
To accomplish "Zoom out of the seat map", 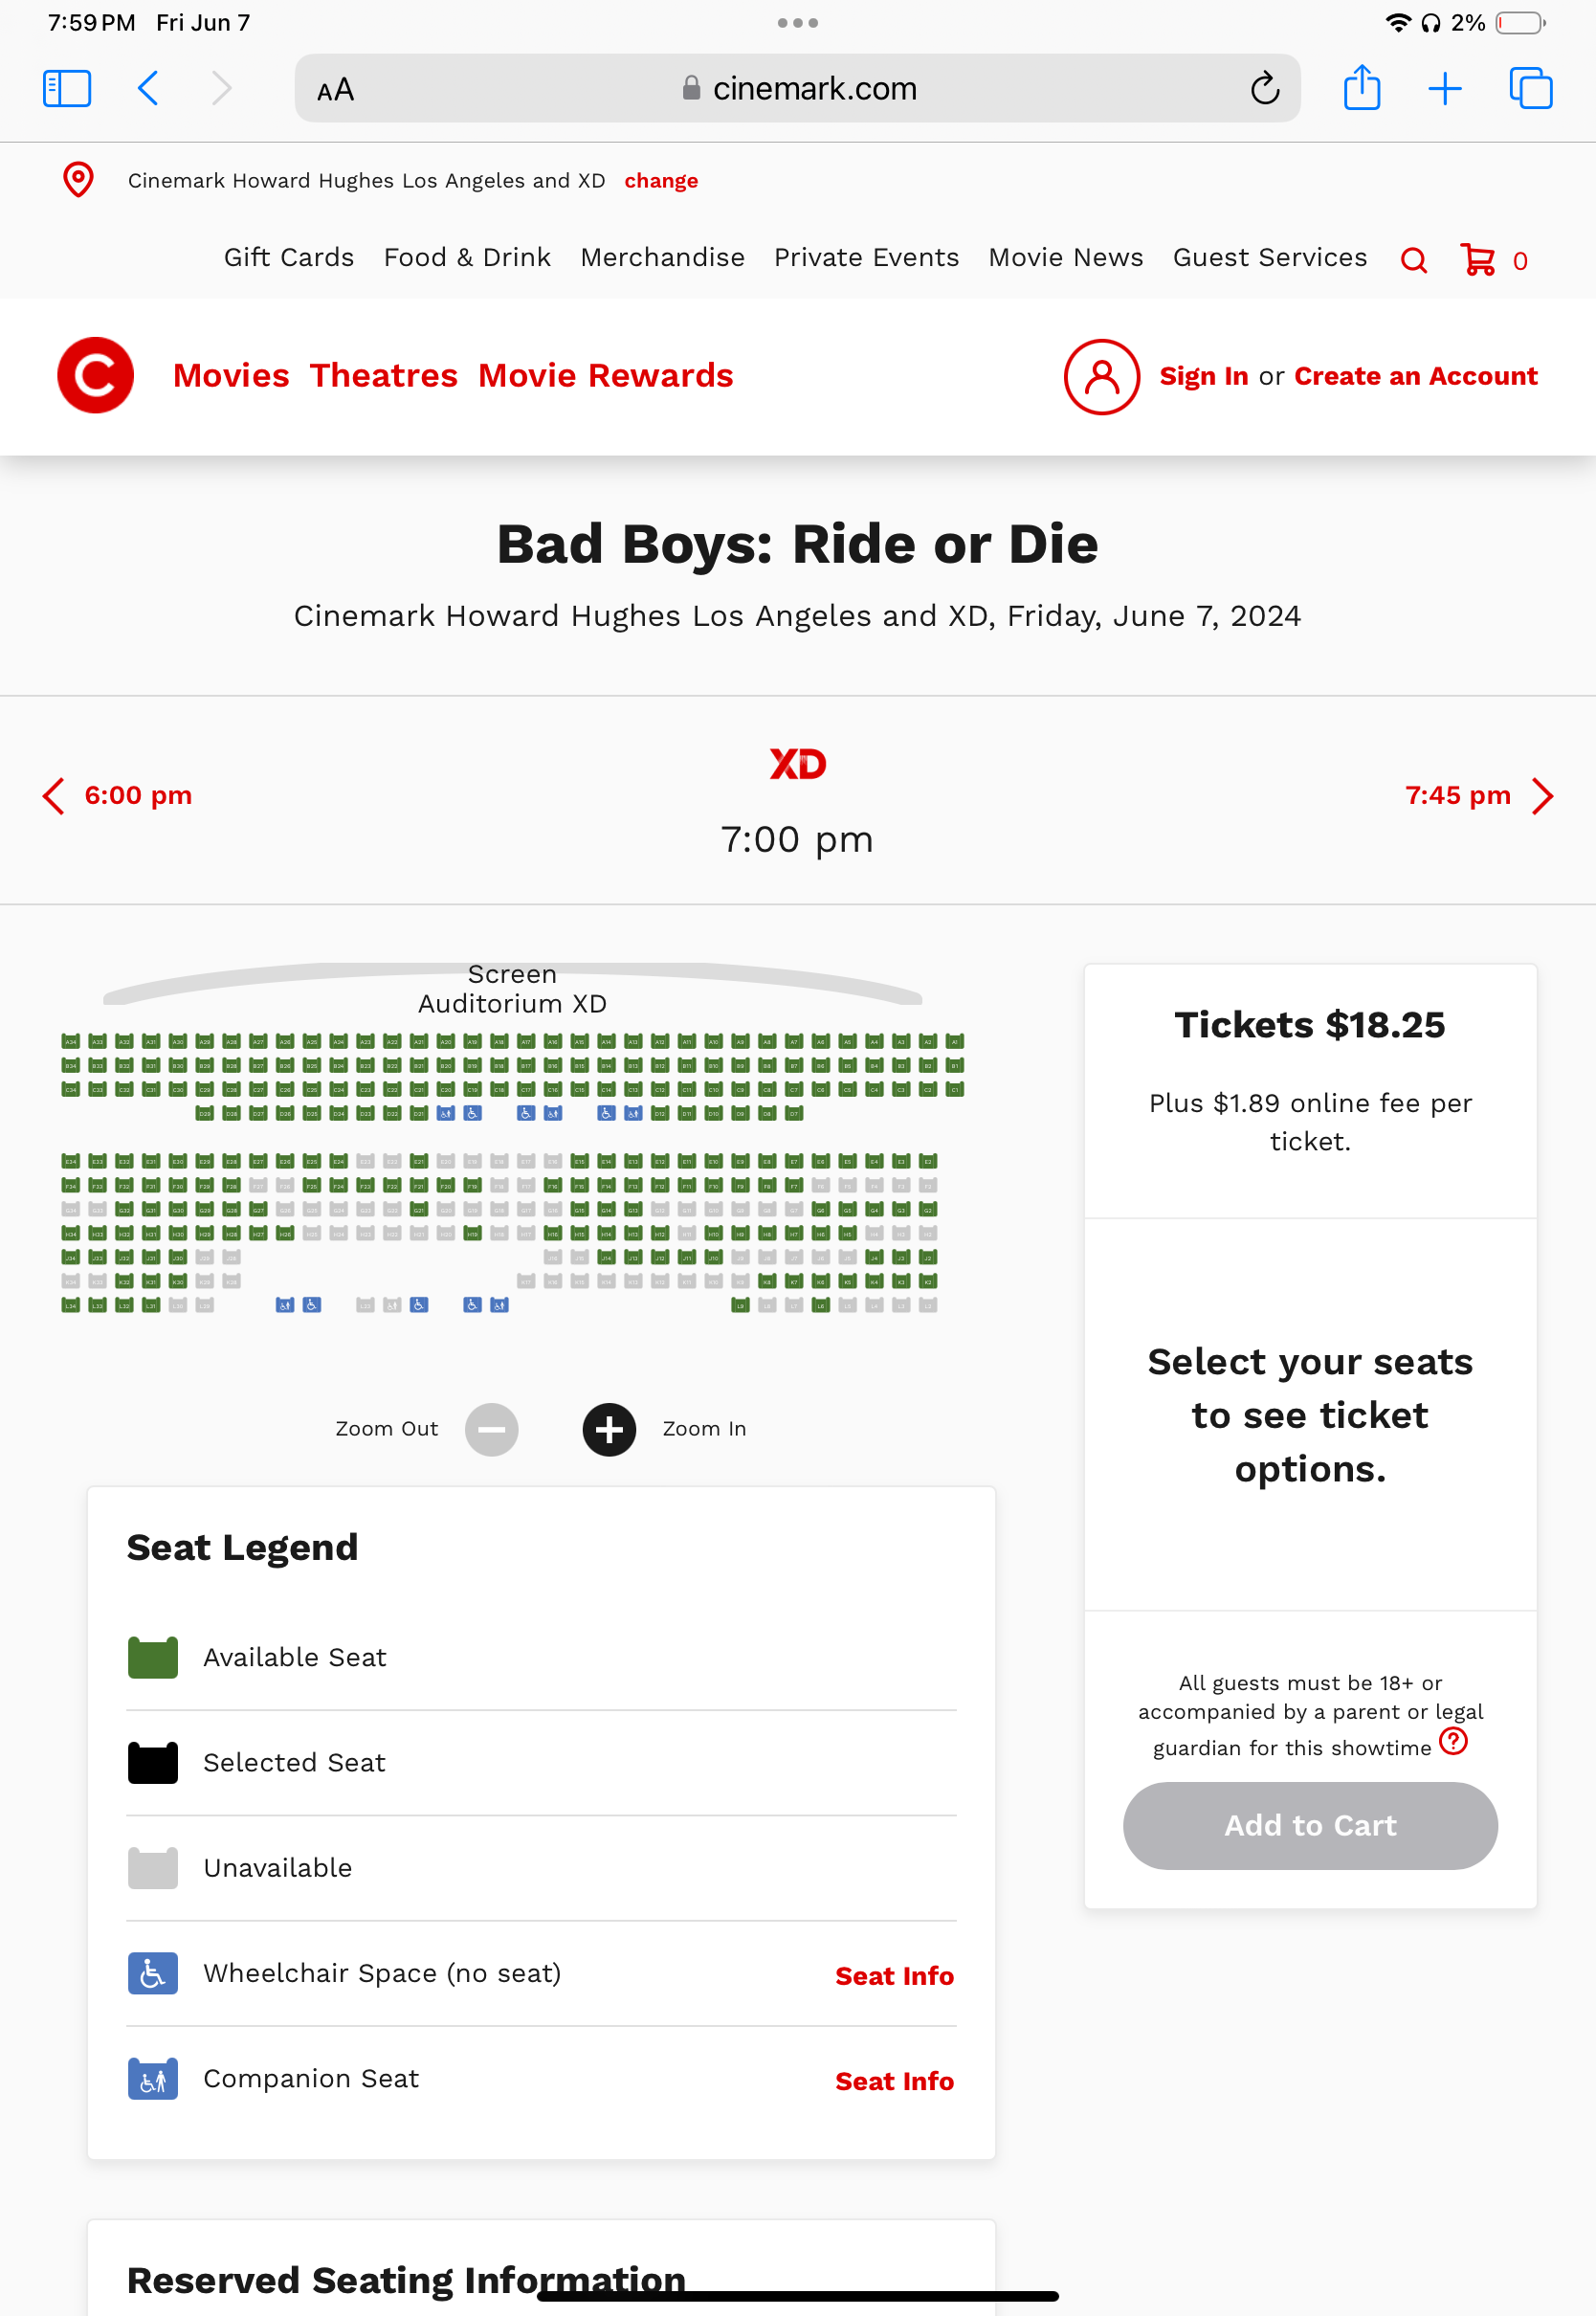I will pyautogui.click(x=491, y=1429).
